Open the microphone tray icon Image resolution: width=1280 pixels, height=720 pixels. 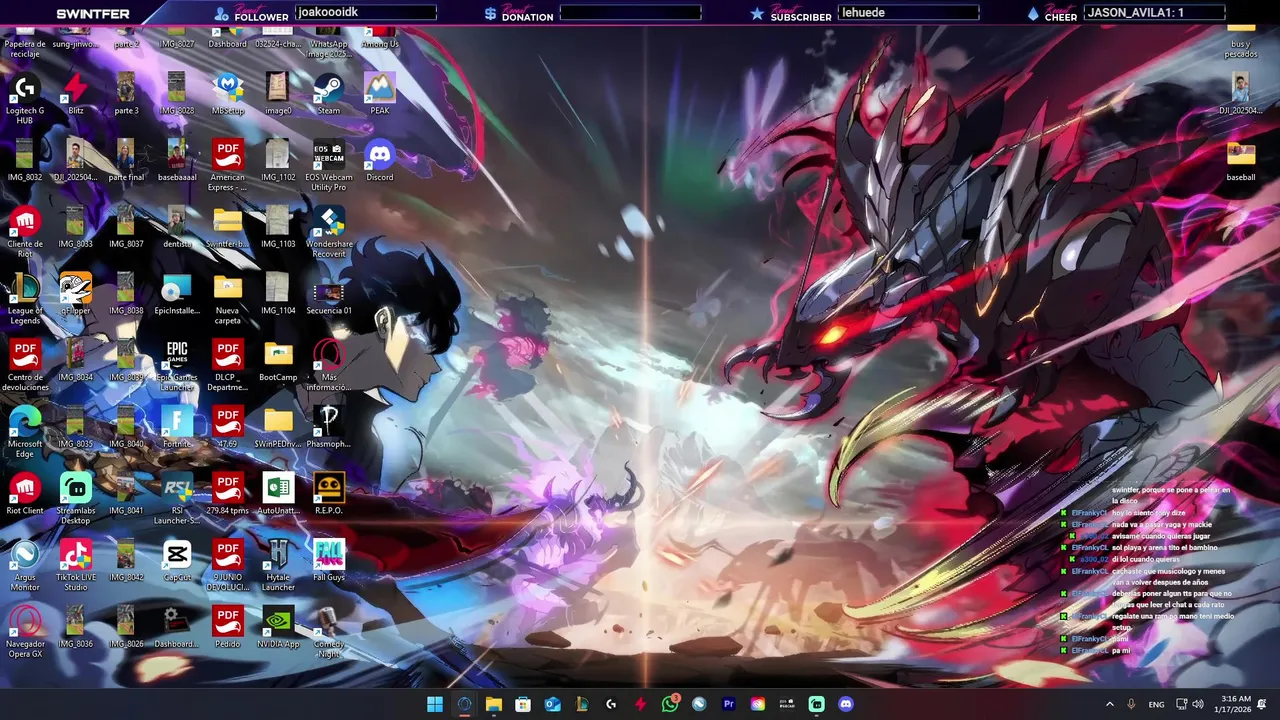pyautogui.click(x=1132, y=704)
